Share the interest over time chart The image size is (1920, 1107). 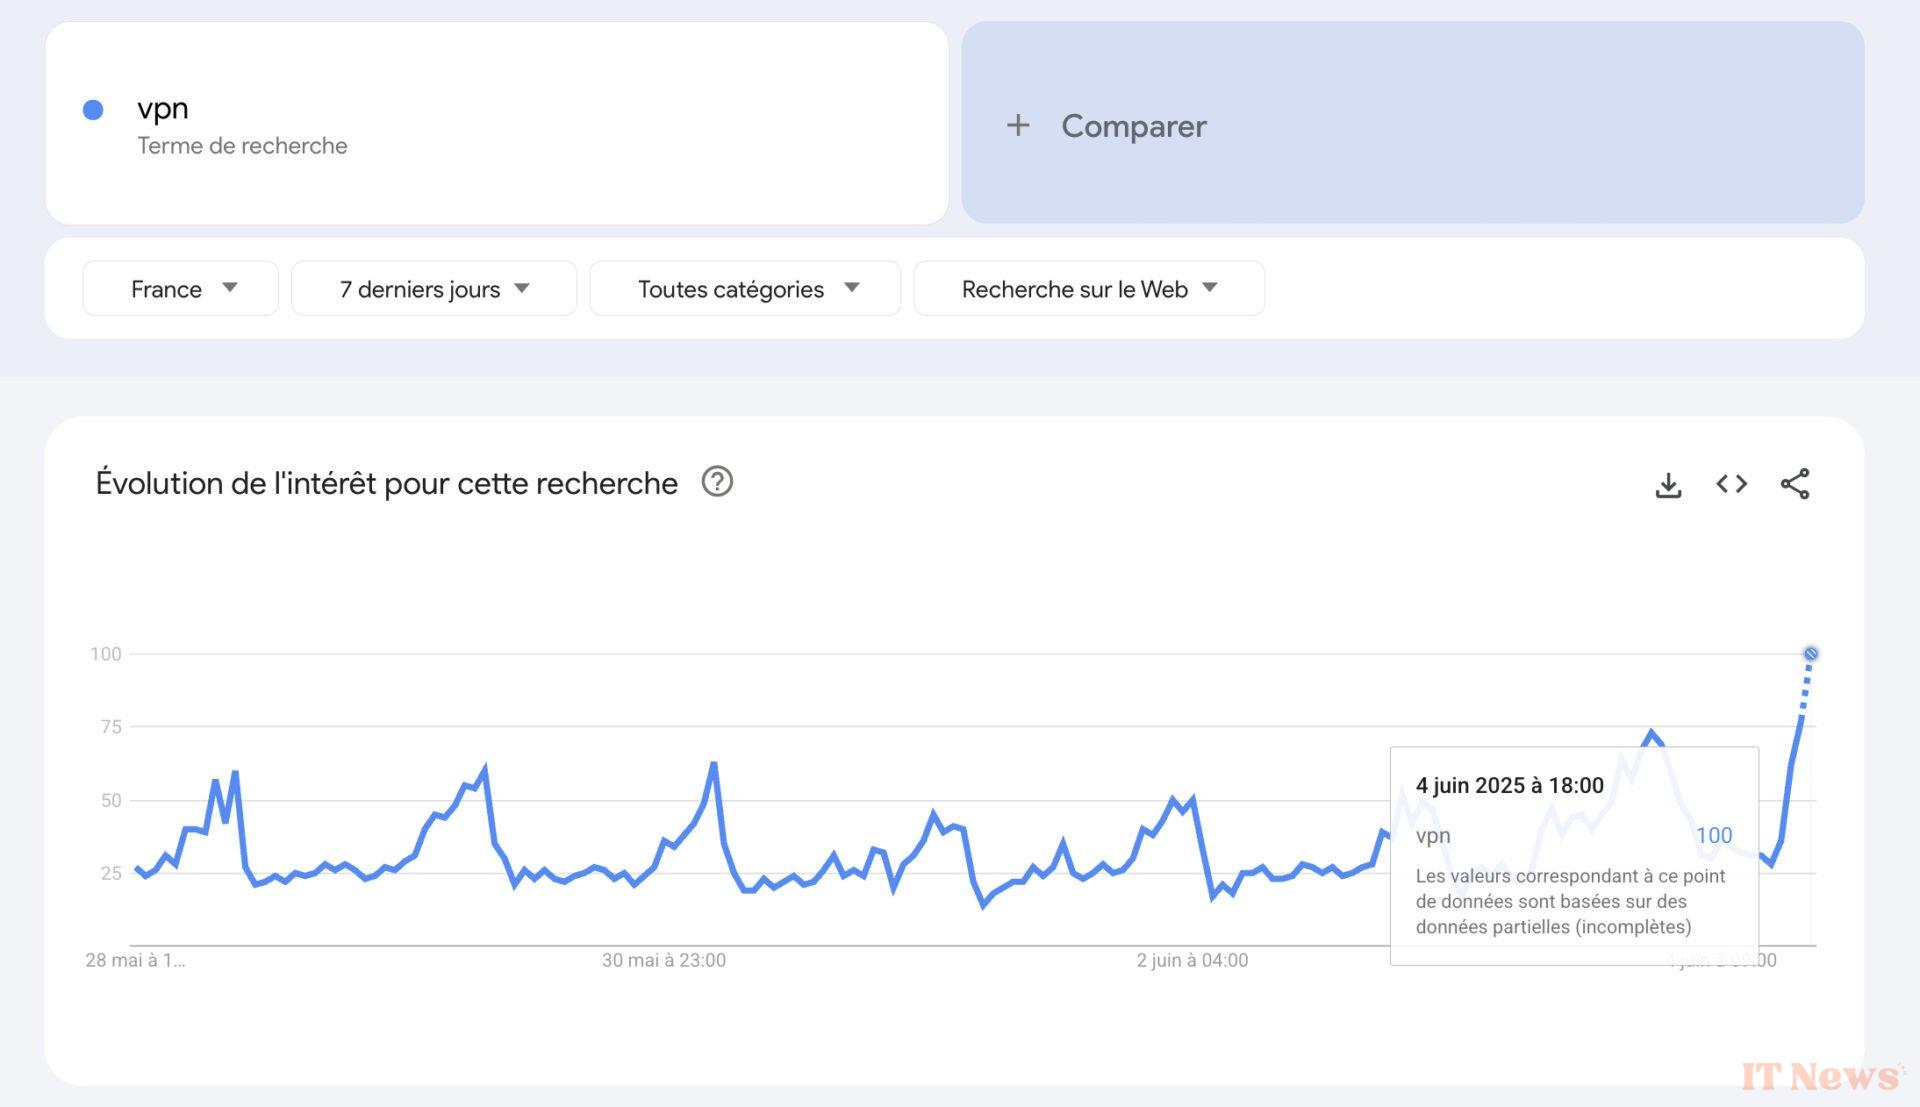[1795, 484]
